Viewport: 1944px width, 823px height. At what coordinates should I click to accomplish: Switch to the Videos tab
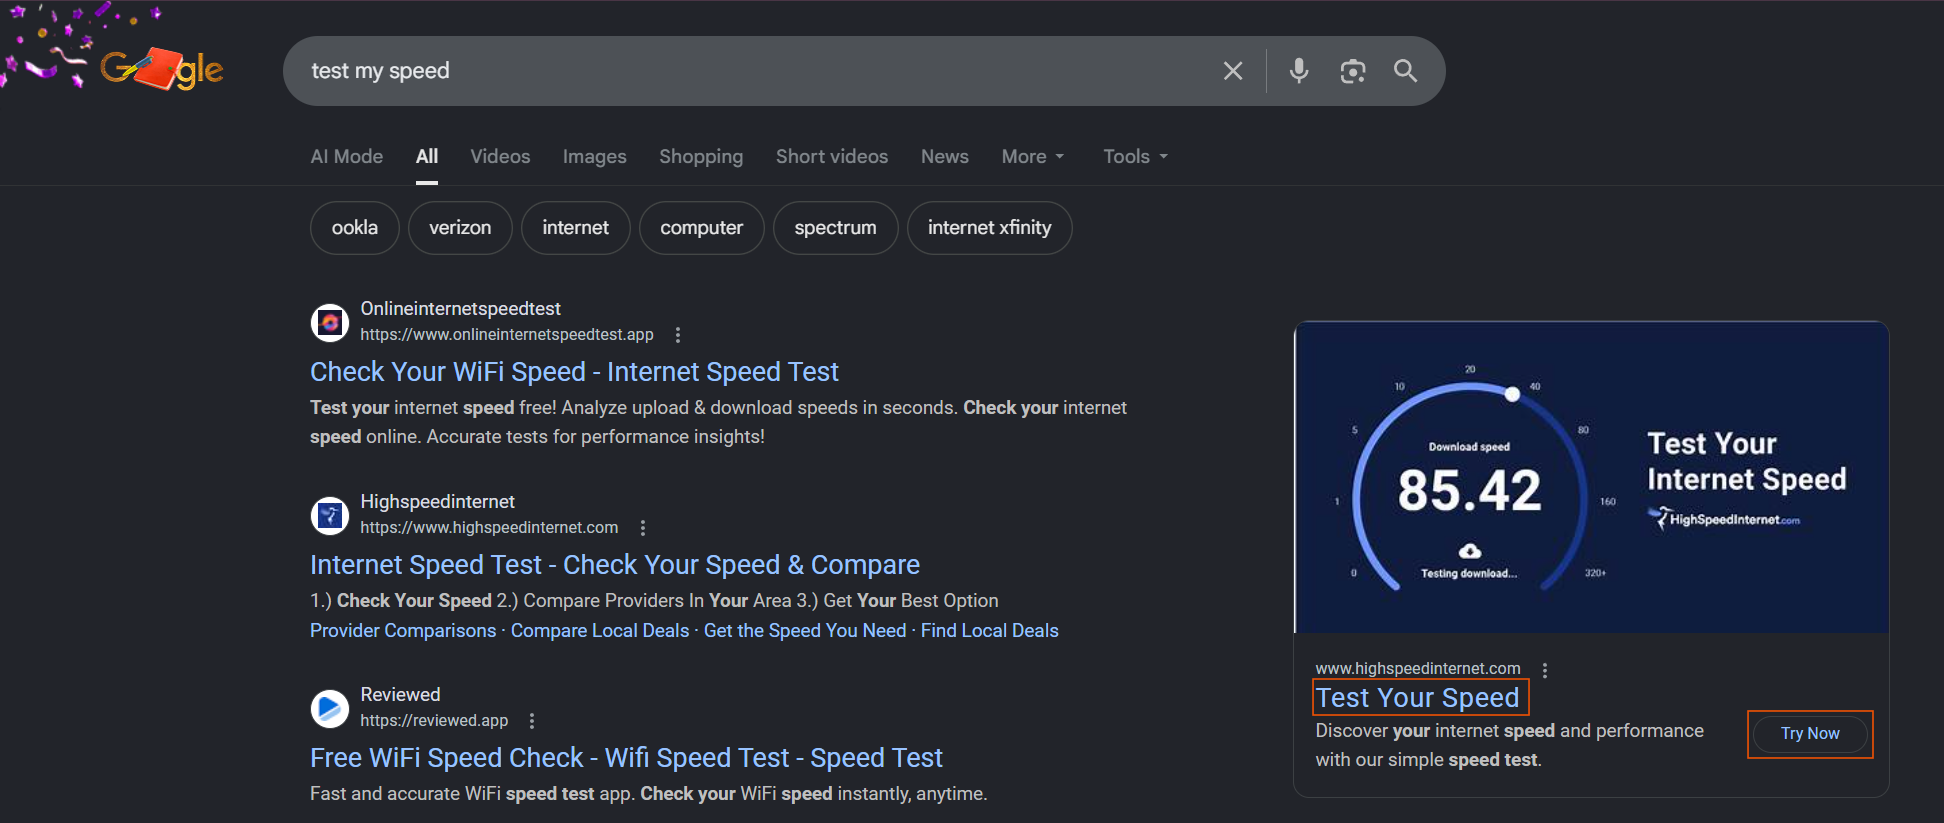coord(500,156)
